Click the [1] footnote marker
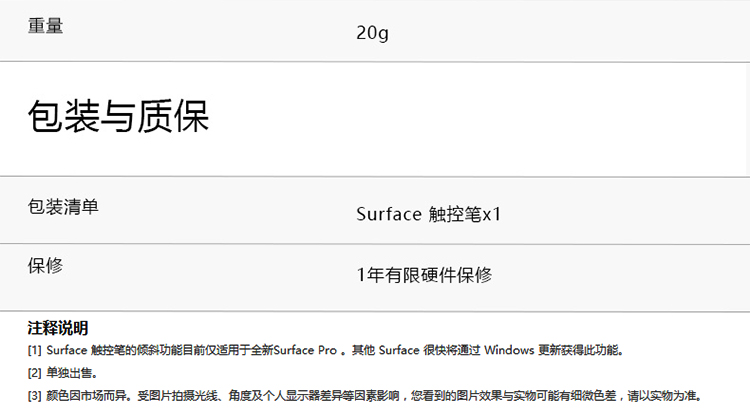This screenshot has height=414, width=750. pyautogui.click(x=34, y=351)
